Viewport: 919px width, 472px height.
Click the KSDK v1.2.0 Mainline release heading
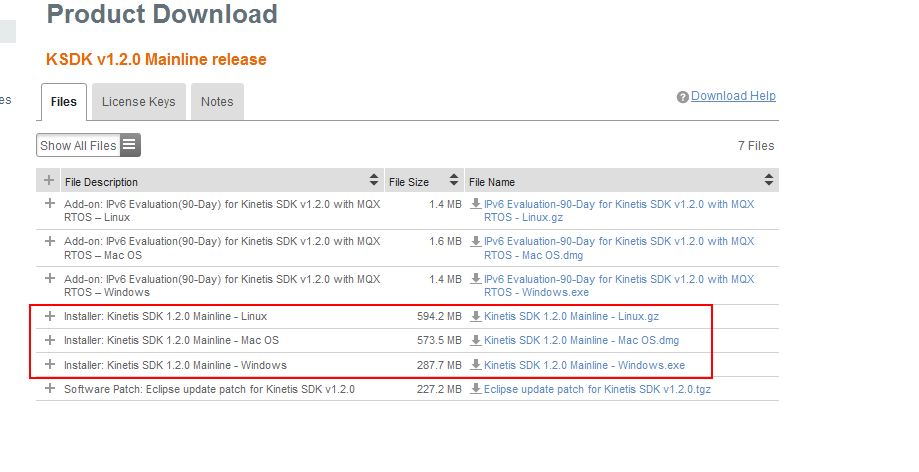(x=156, y=59)
